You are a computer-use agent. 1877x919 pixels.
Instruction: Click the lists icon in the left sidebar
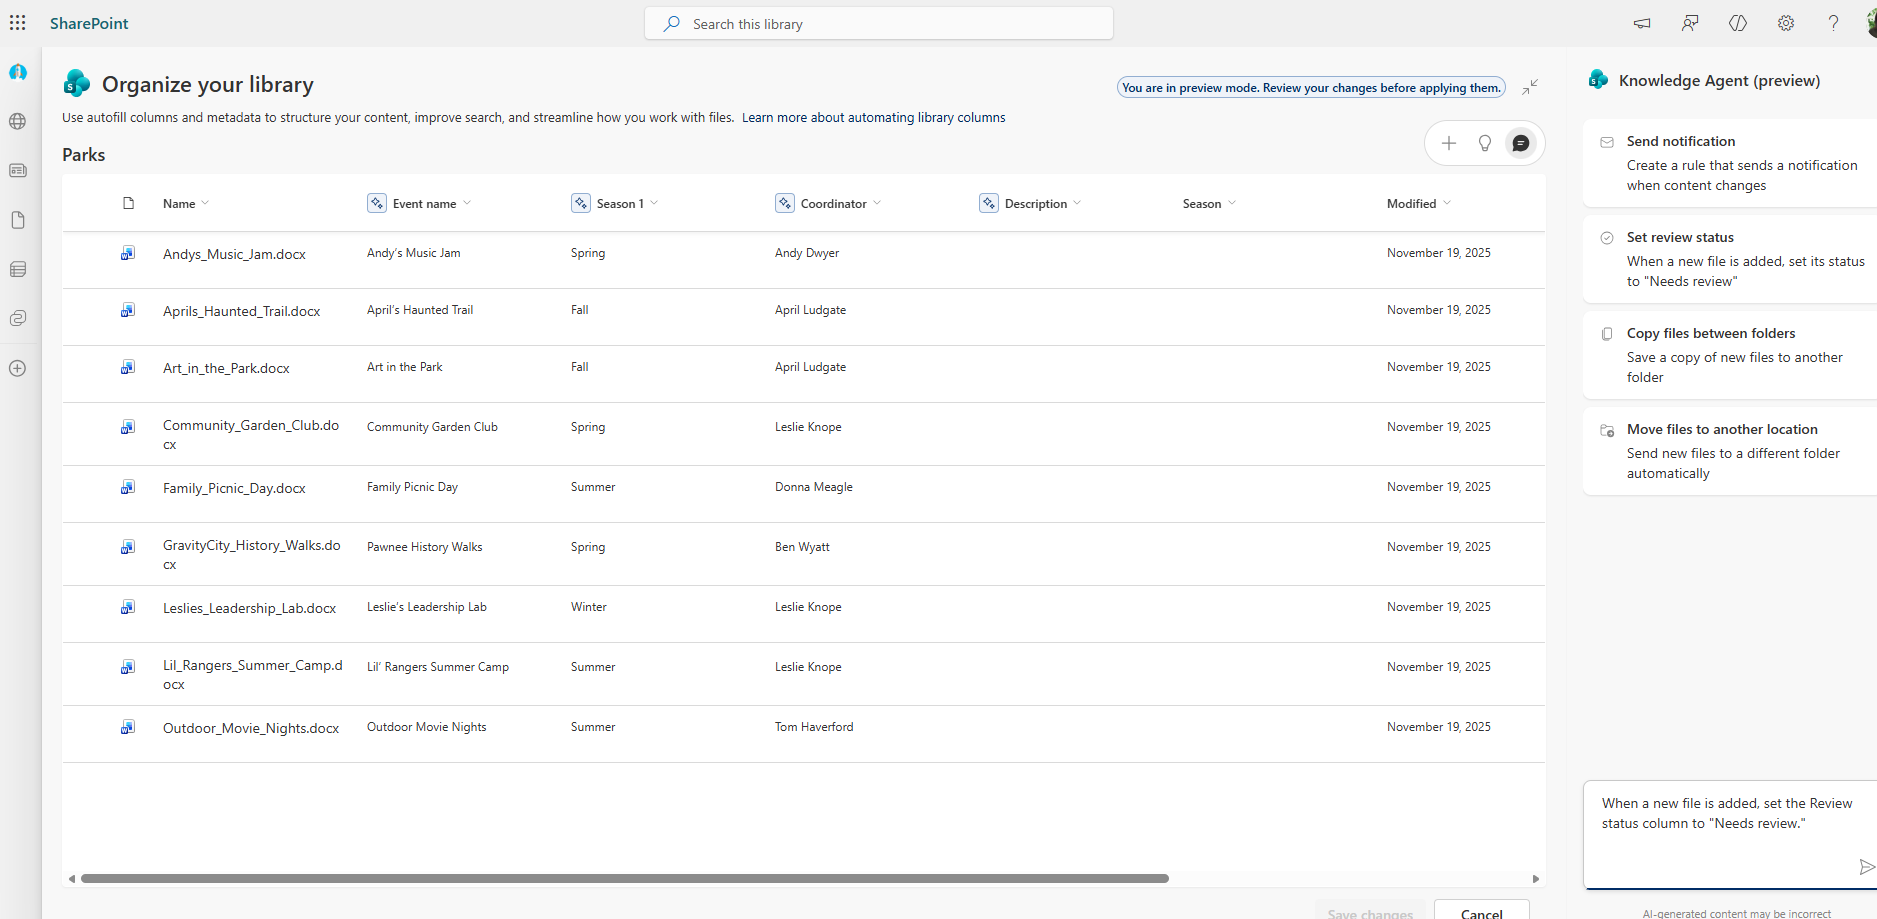click(x=18, y=268)
